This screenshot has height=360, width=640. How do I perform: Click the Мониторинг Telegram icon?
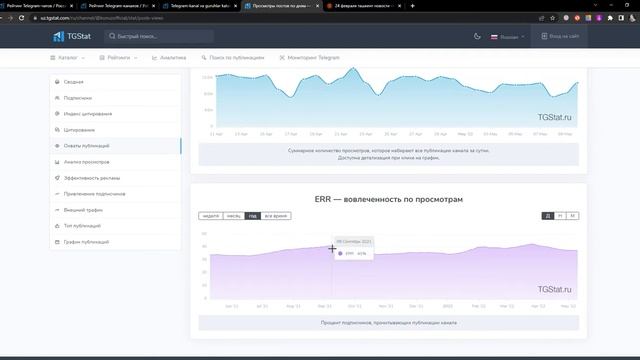282,58
